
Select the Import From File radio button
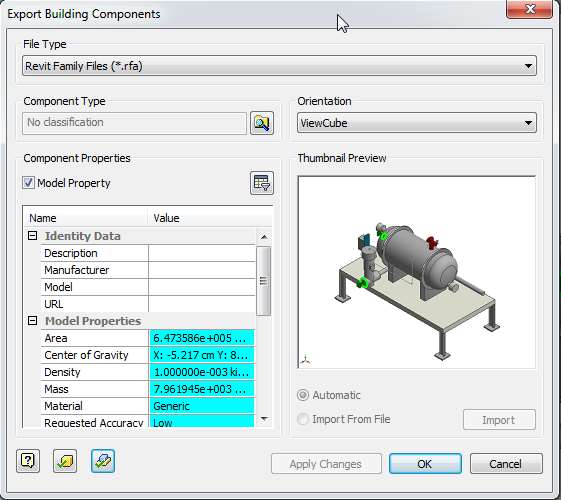(x=303, y=419)
